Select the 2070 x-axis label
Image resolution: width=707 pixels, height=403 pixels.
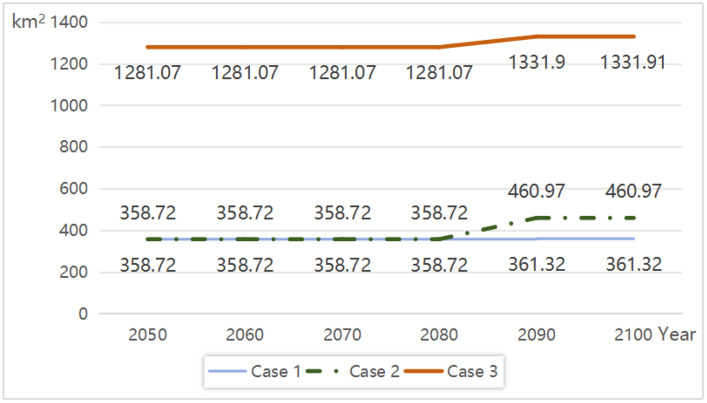[x=342, y=335]
